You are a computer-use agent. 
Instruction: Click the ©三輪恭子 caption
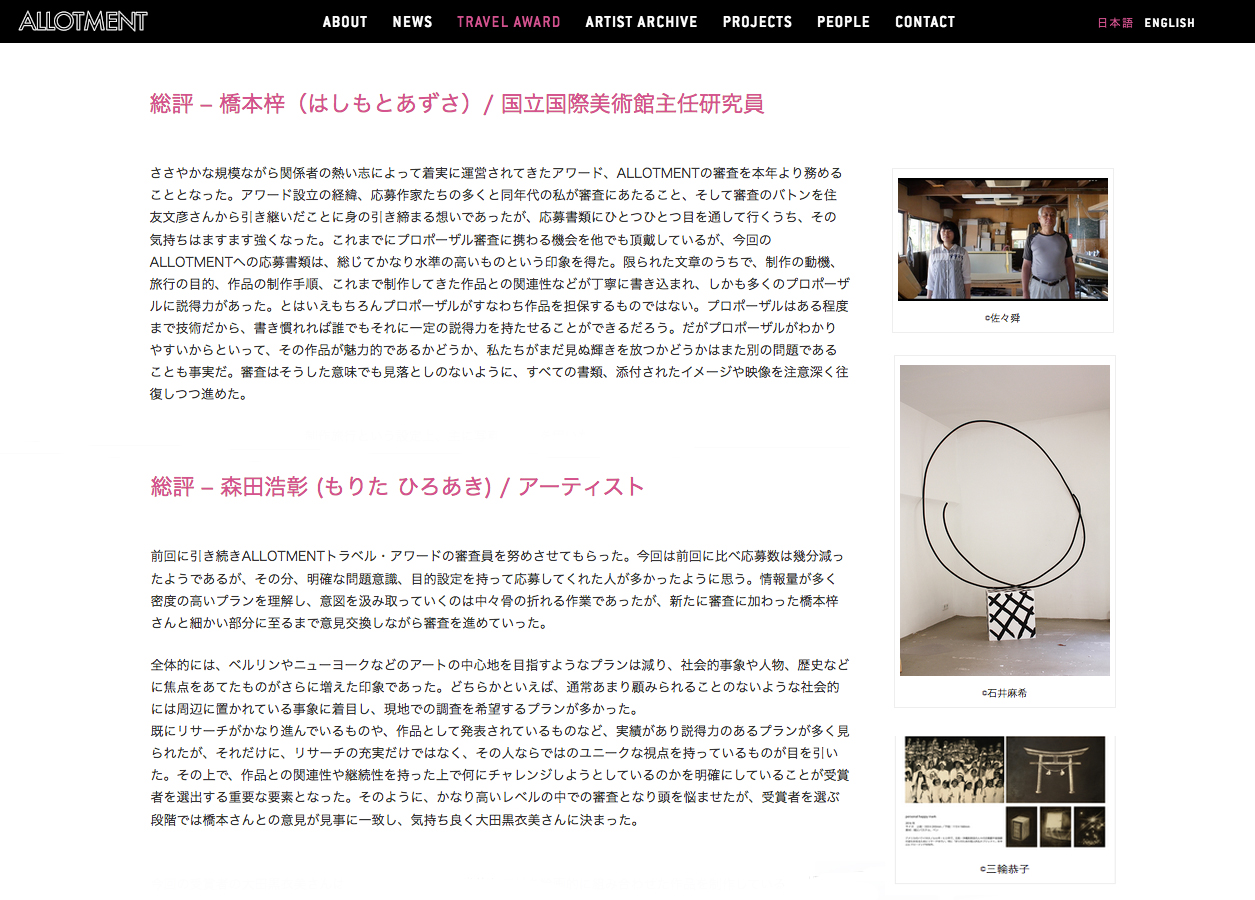coord(1004,869)
